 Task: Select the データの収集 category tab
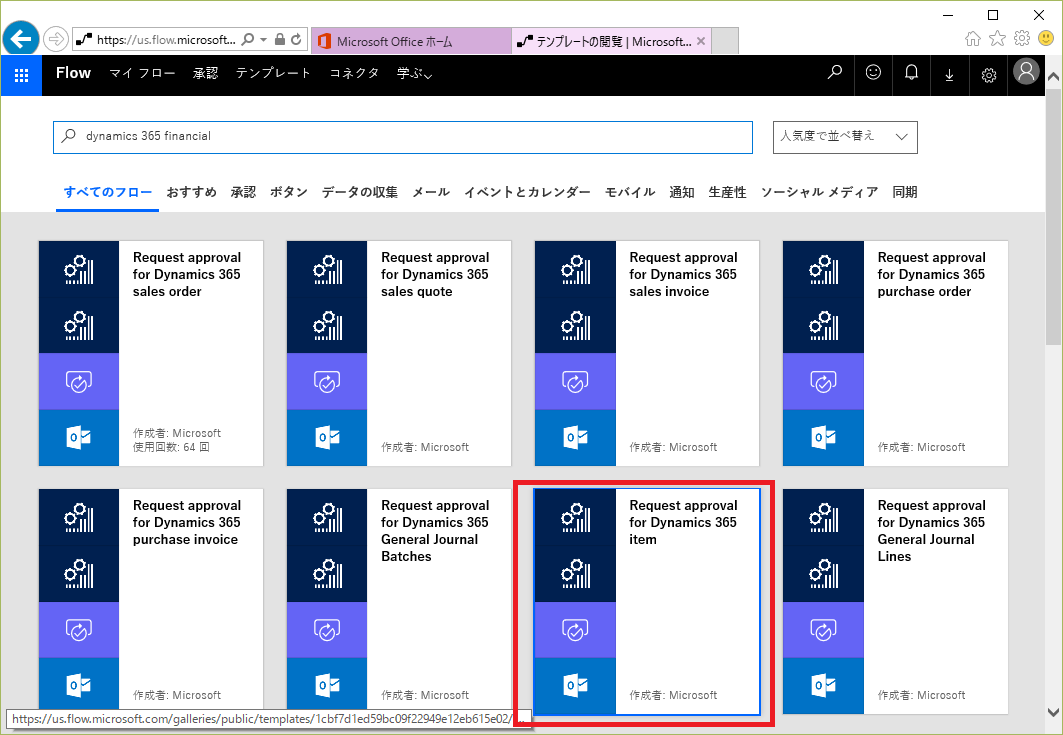(x=360, y=193)
